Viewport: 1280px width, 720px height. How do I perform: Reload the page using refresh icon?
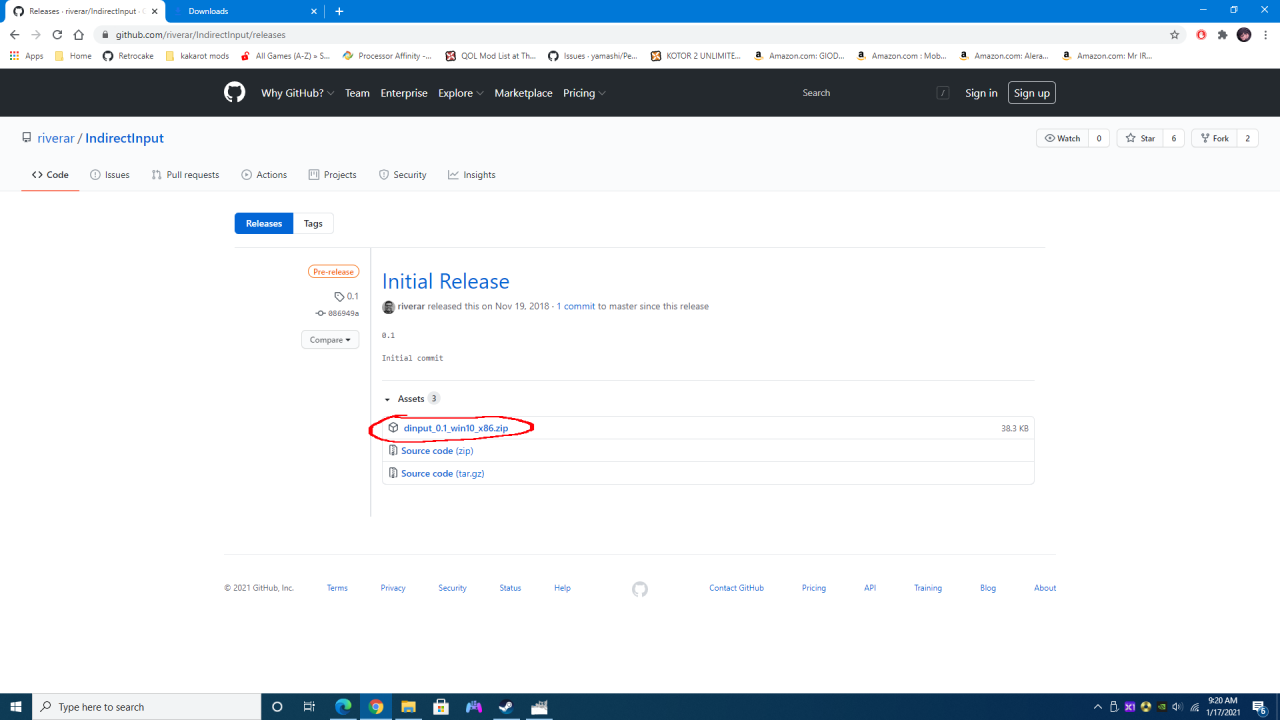(x=56, y=34)
